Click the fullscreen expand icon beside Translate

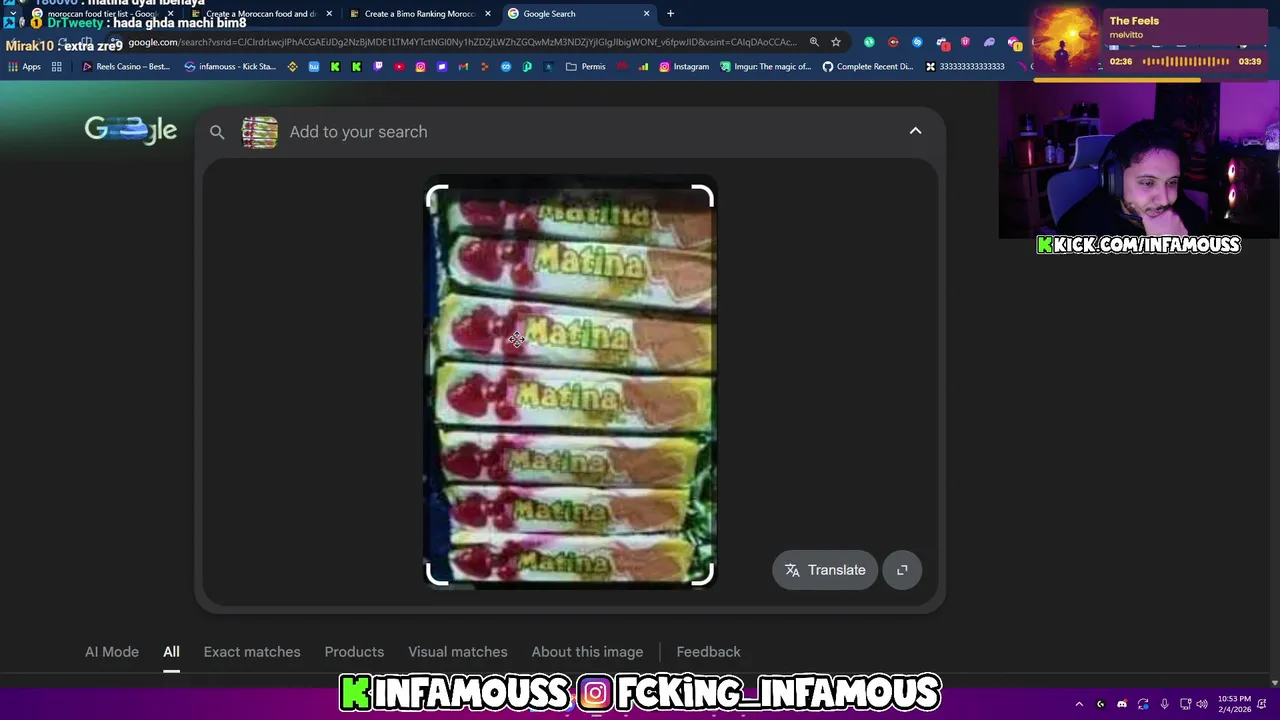(x=902, y=570)
